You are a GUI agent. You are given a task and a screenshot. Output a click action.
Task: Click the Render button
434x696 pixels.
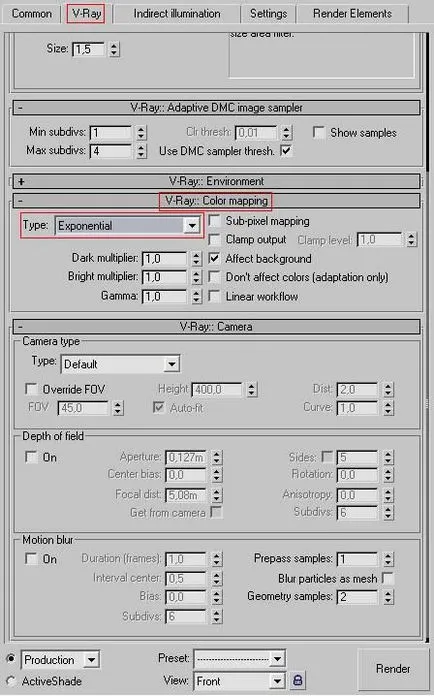pos(392,668)
